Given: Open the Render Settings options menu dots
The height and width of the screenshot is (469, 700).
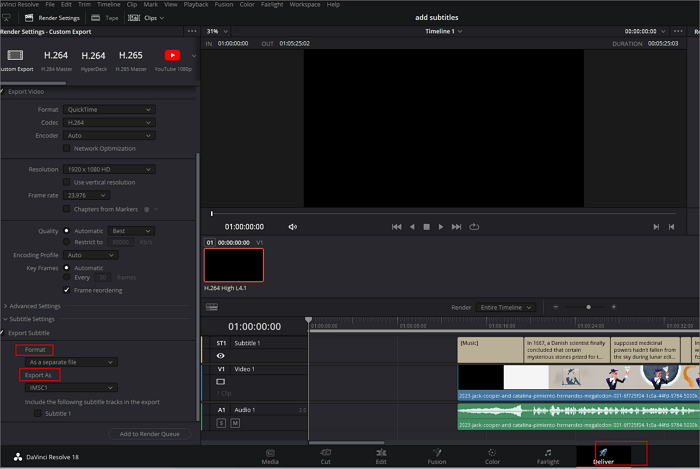Looking at the screenshot, I should coord(192,31).
